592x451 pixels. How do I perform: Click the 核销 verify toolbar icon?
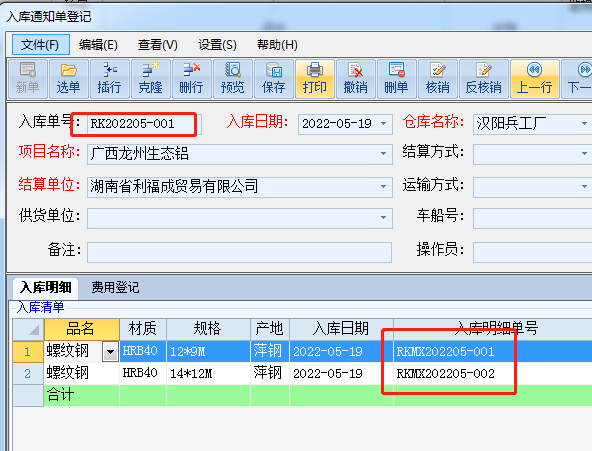coord(438,79)
